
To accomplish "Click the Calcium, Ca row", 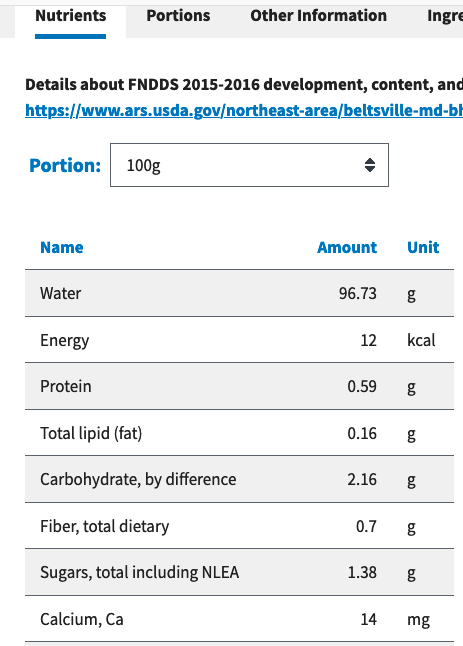I will tap(239, 619).
